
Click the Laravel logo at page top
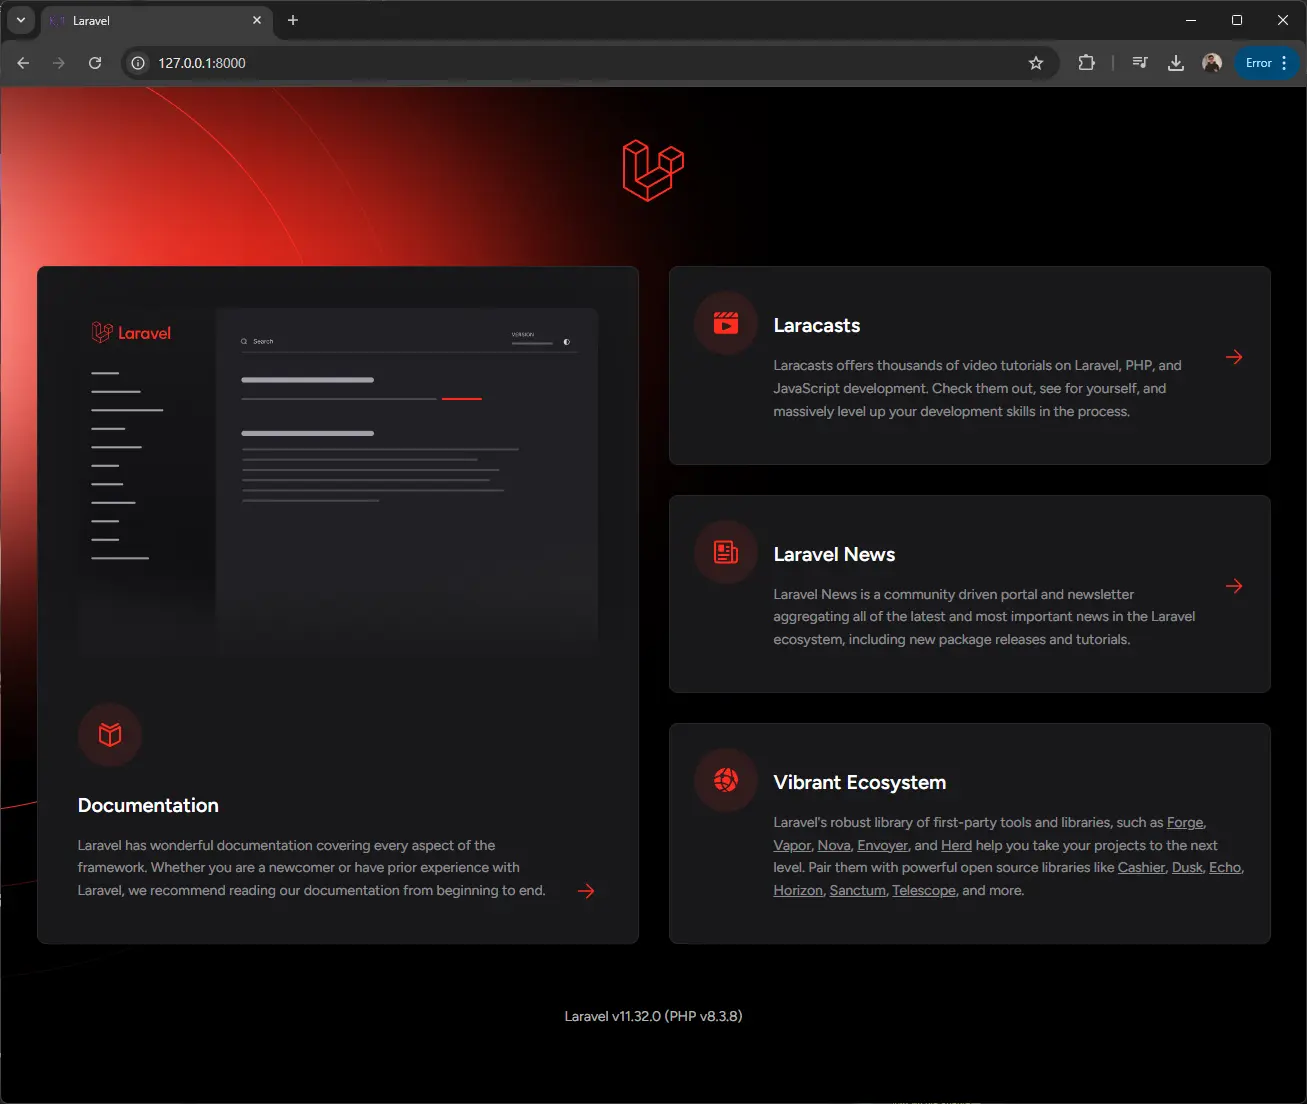653,170
